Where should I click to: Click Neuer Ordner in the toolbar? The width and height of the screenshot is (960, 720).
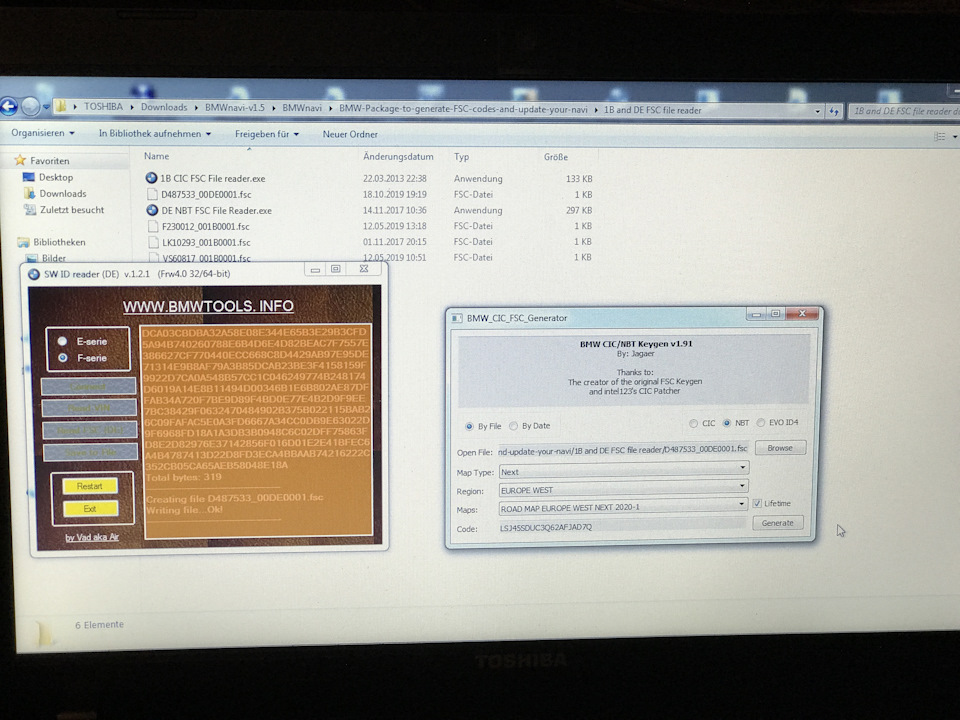coord(350,134)
